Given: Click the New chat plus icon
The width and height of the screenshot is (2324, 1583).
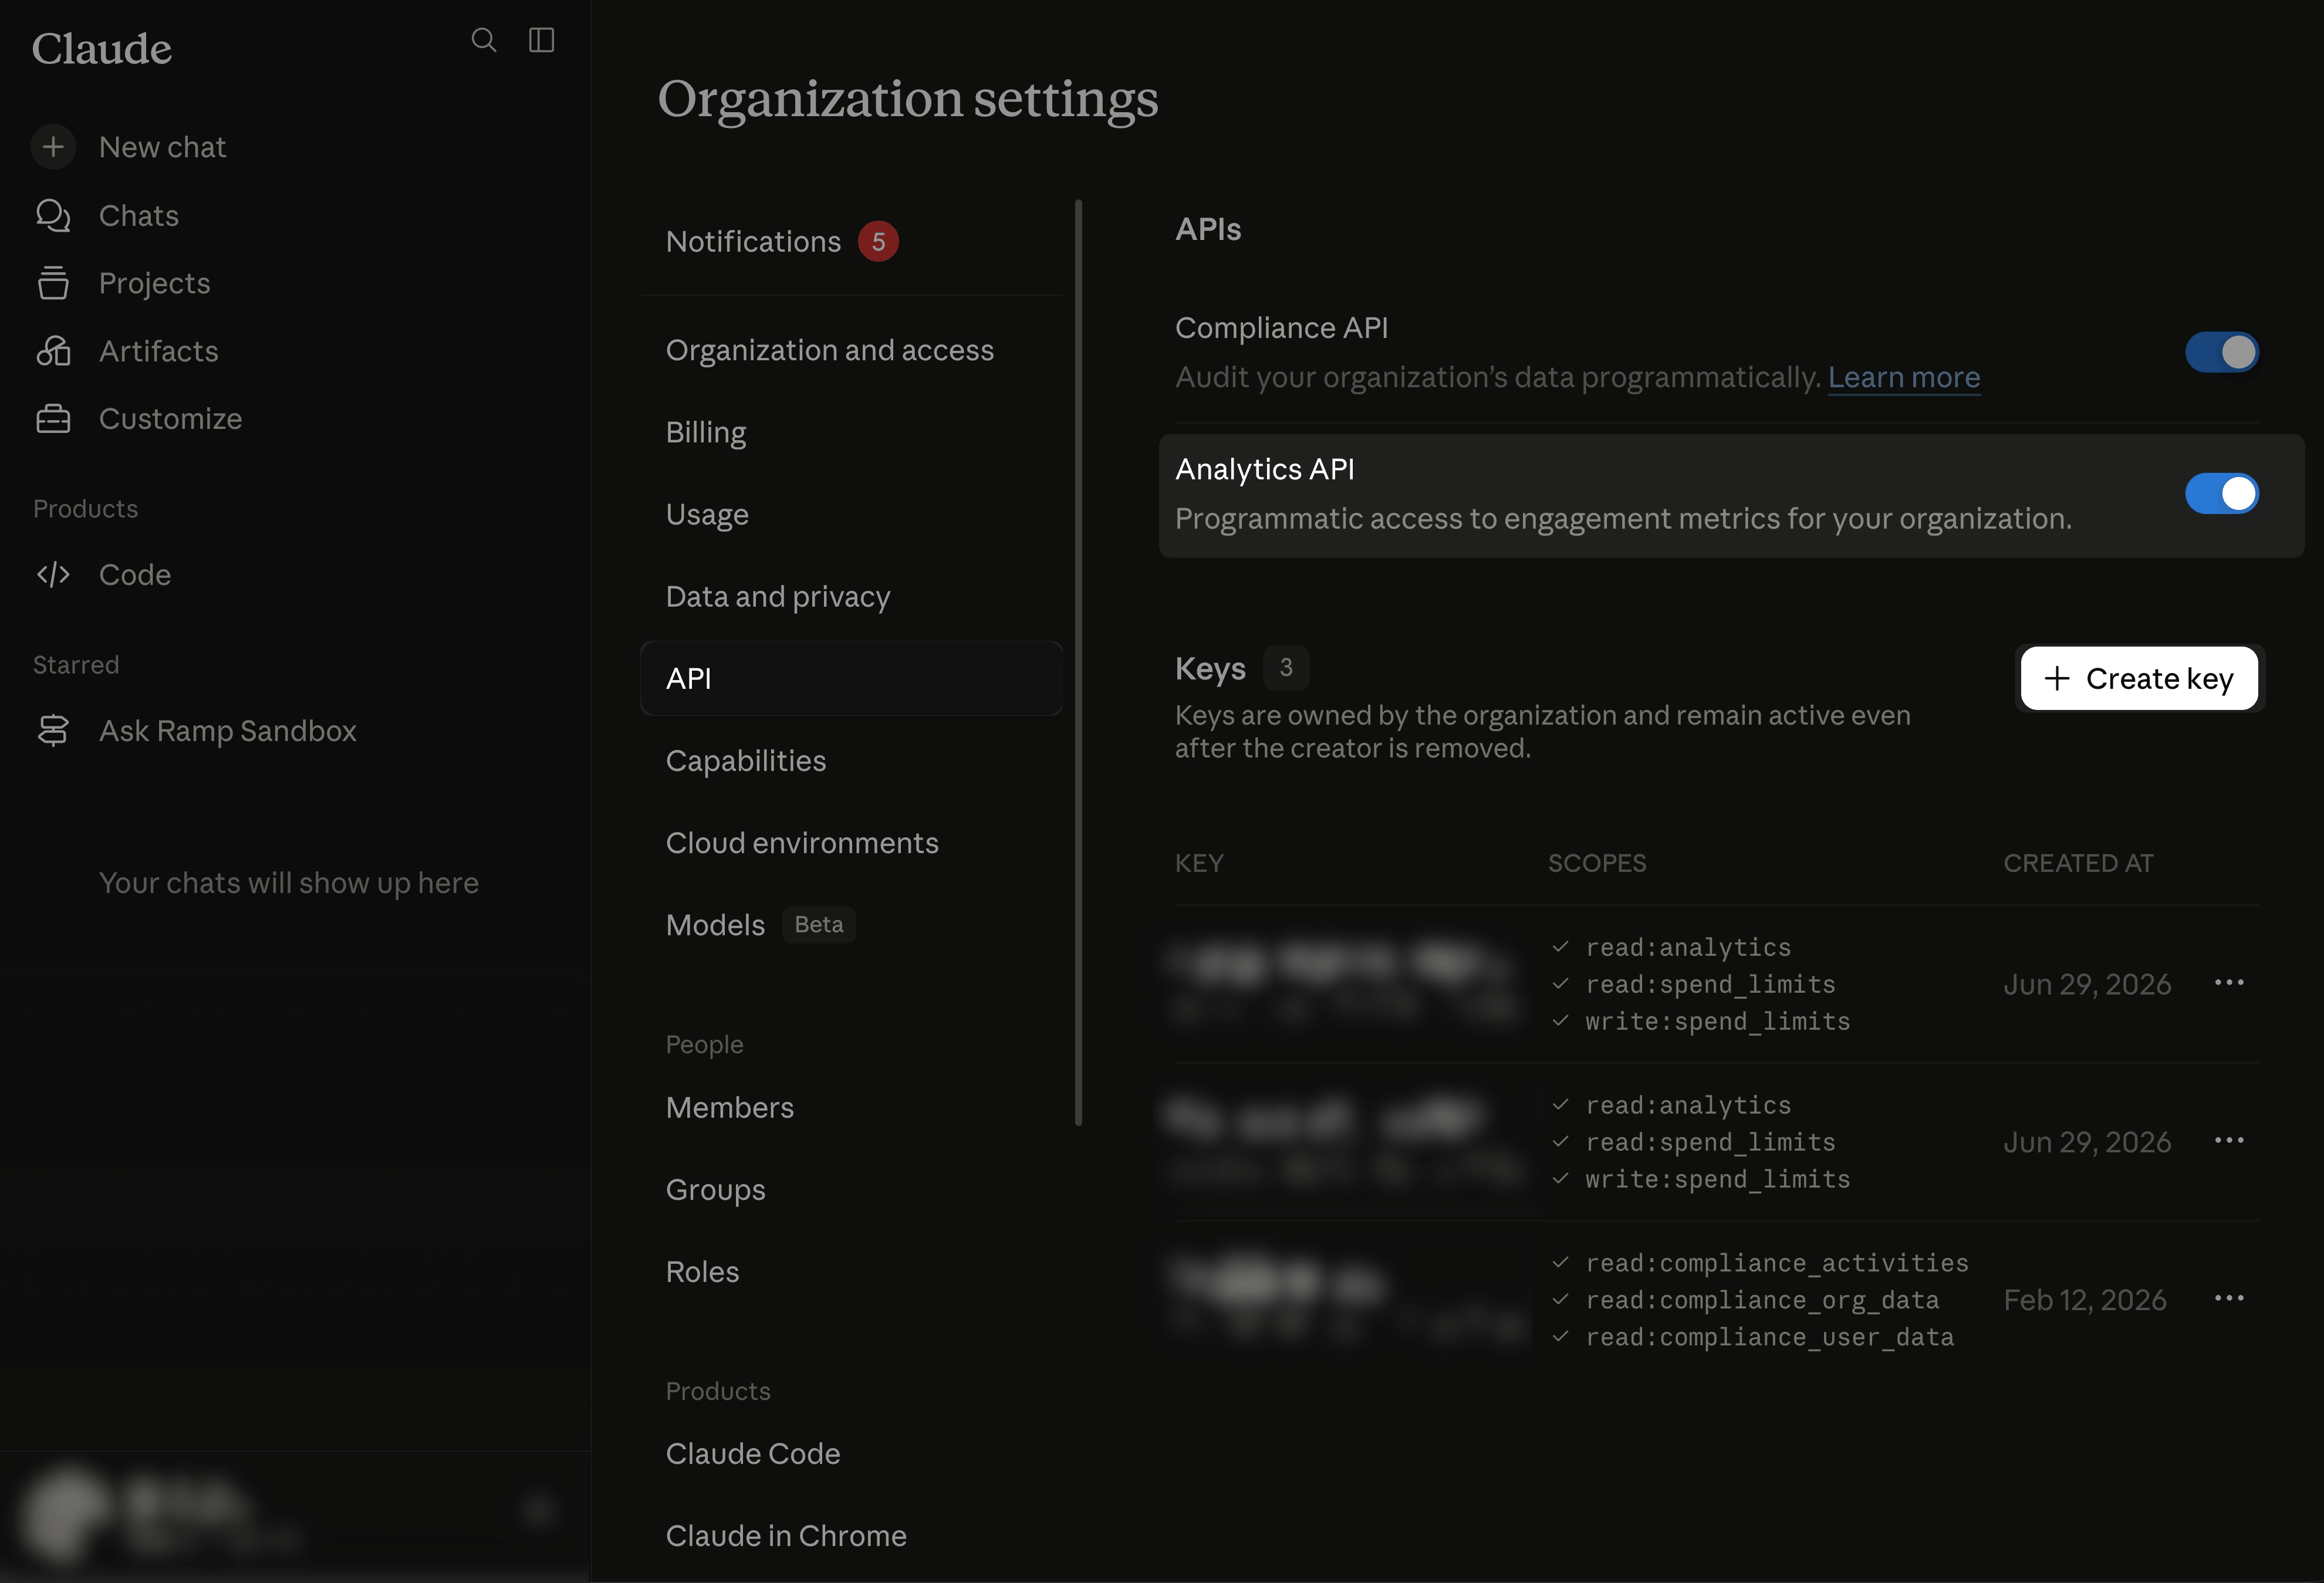Looking at the screenshot, I should 53,147.
